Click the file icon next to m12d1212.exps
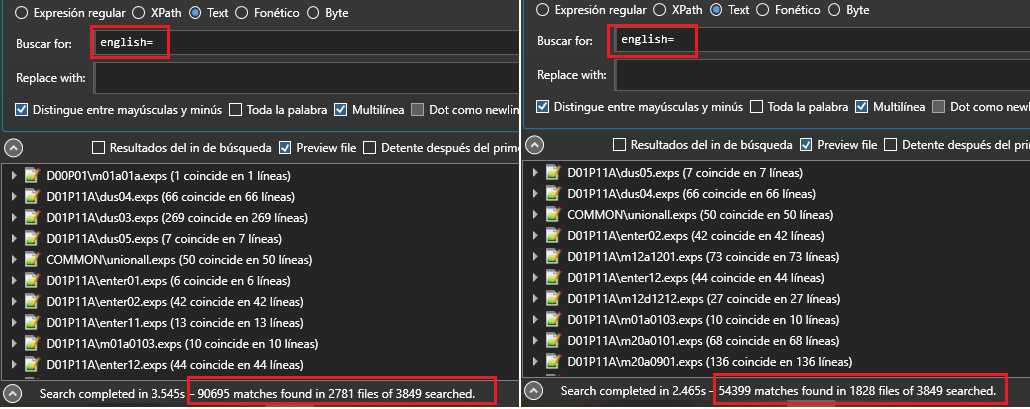 tap(552, 298)
